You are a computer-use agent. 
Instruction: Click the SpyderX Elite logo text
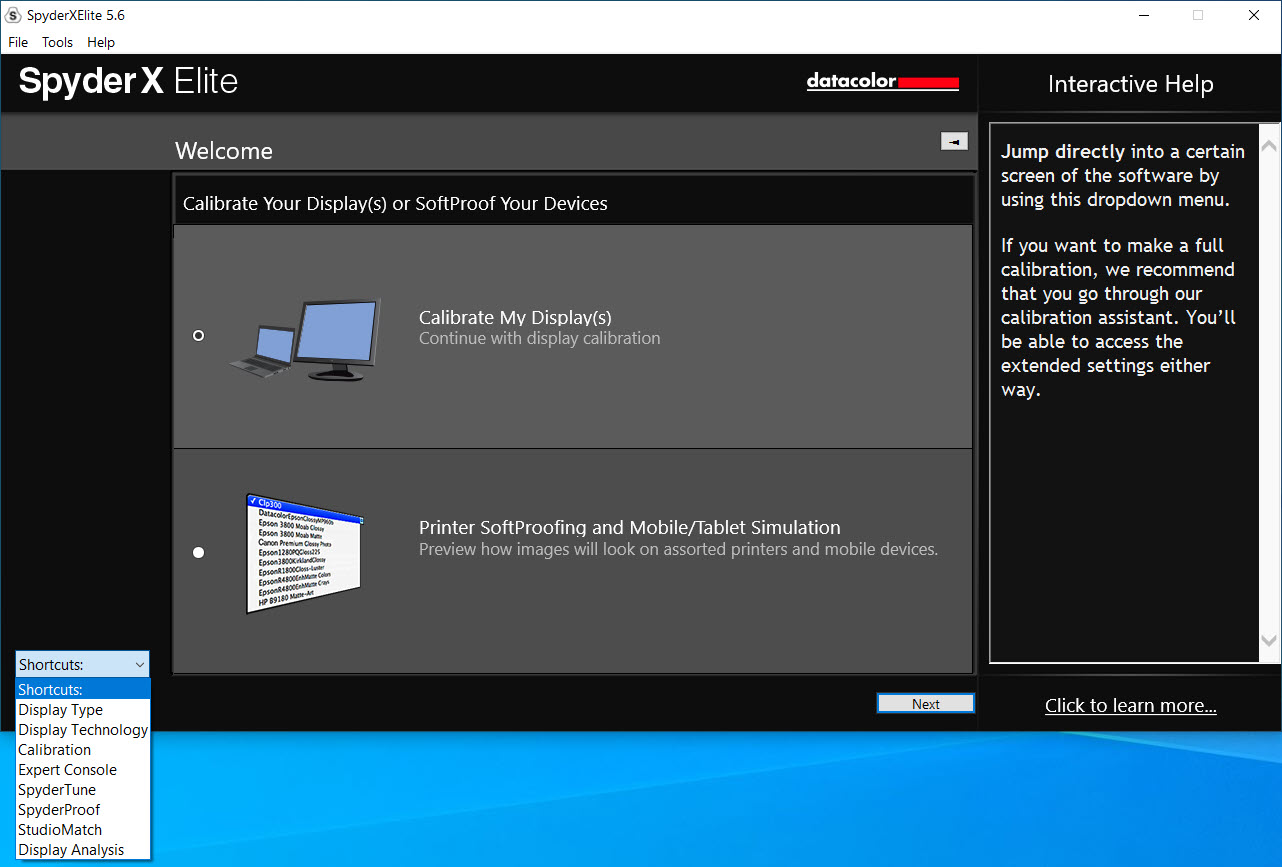tap(128, 81)
